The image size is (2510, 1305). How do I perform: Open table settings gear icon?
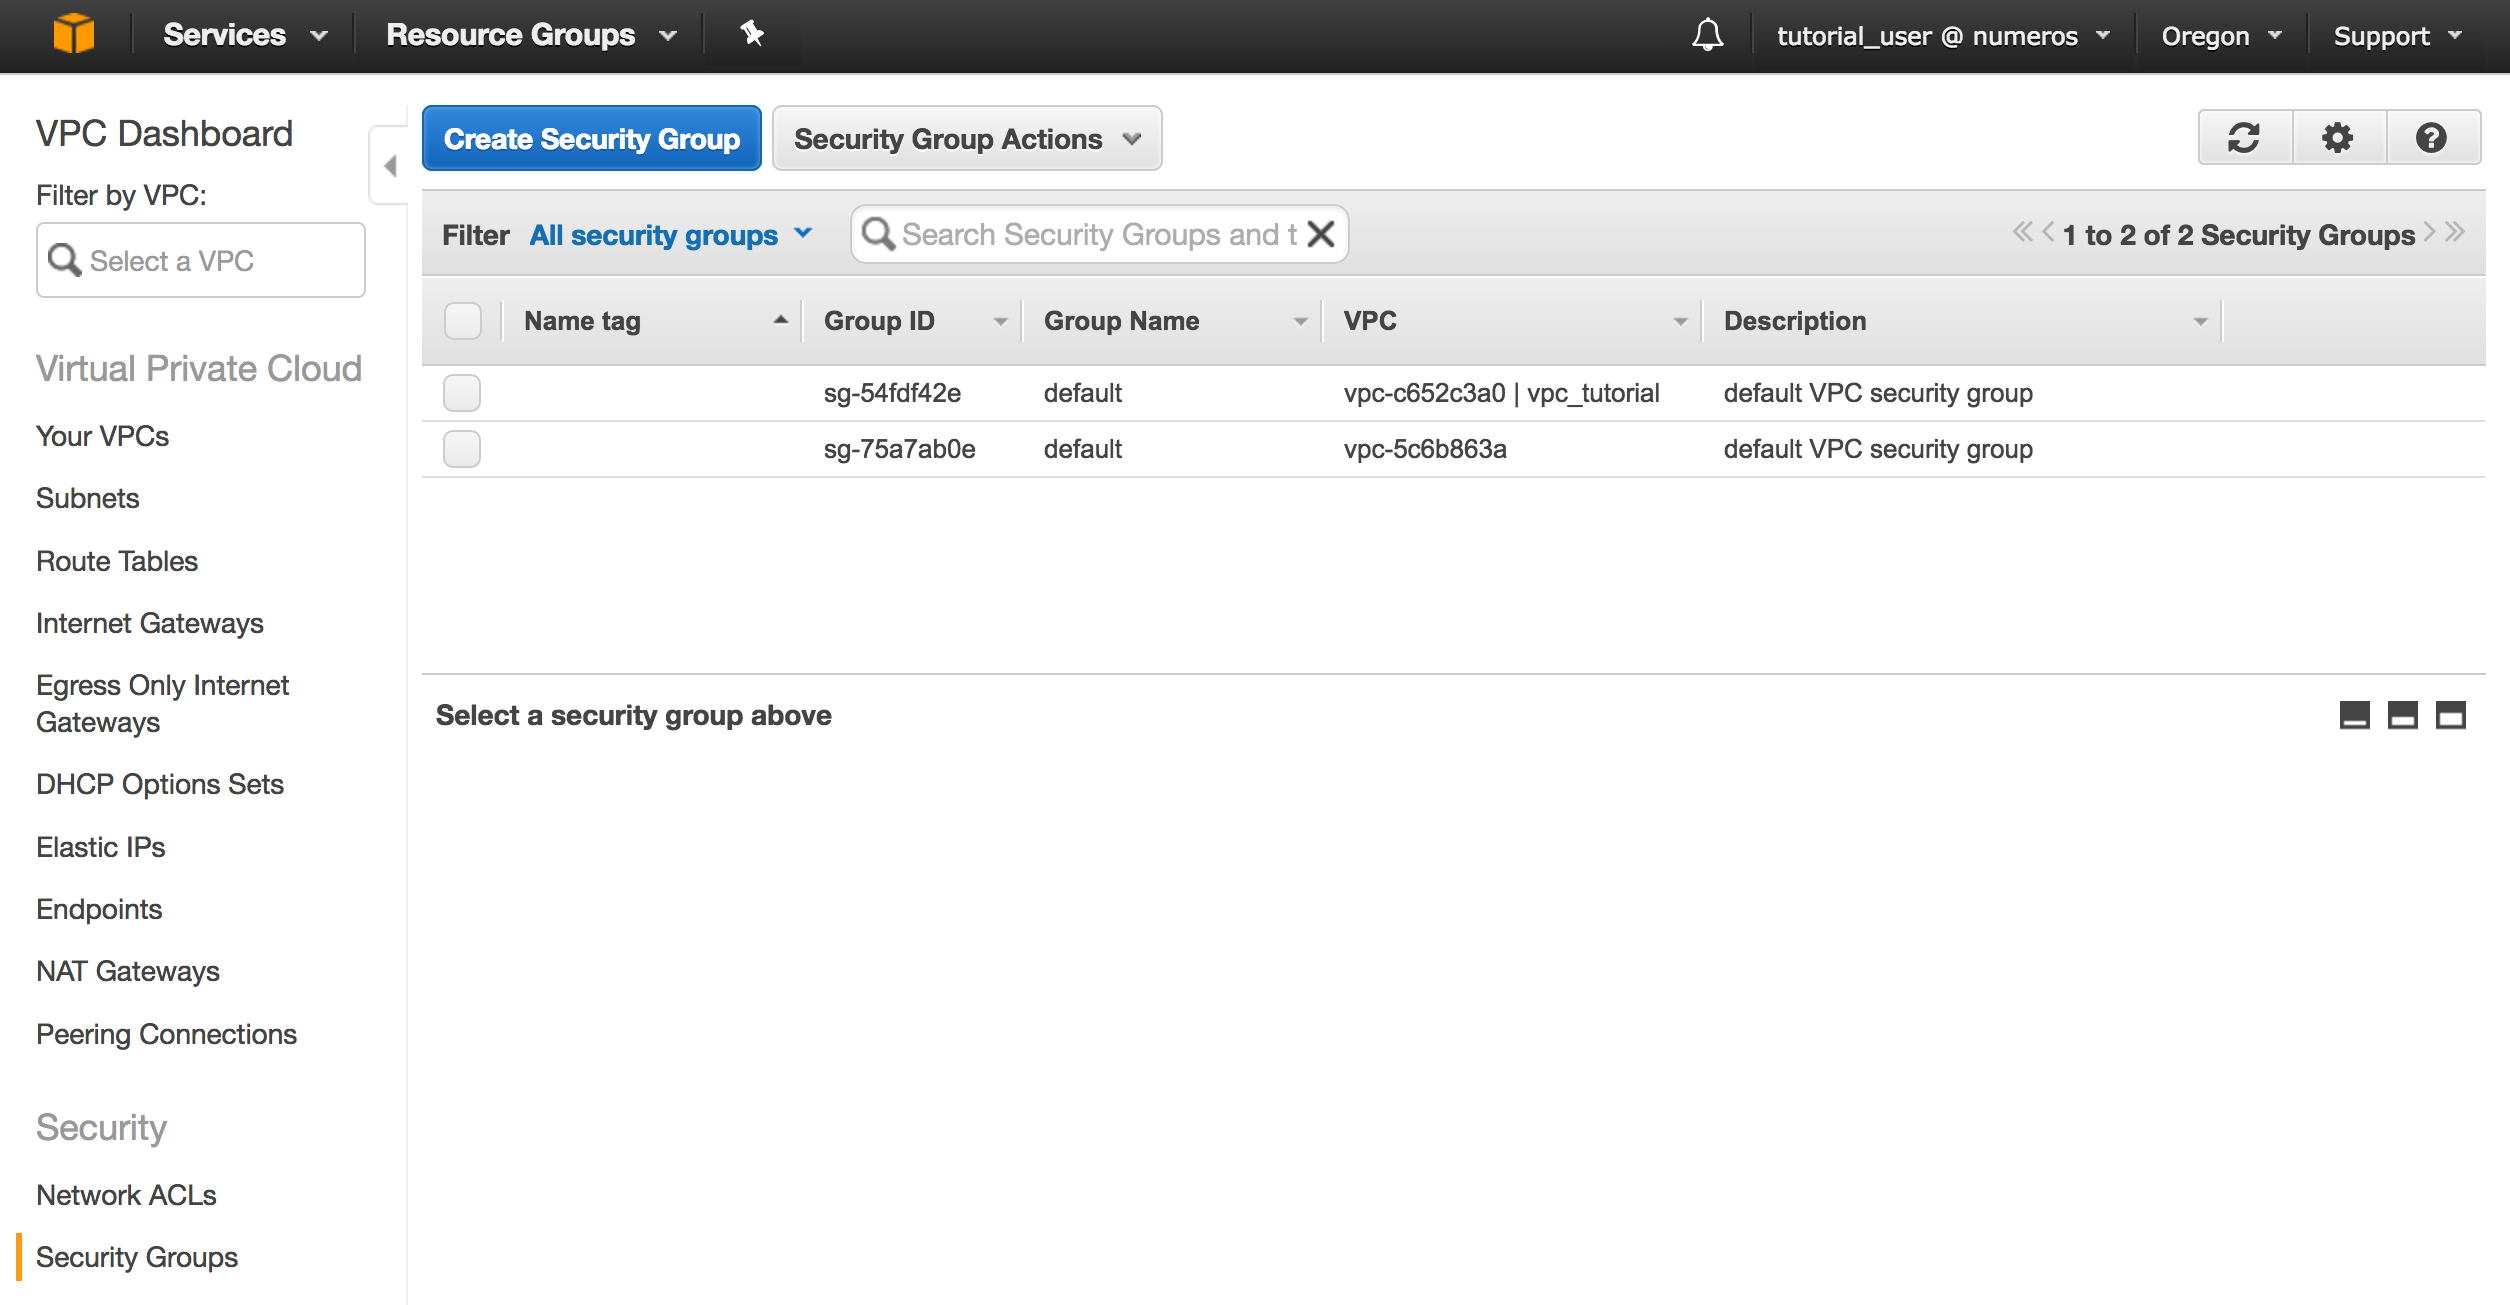(x=2337, y=138)
